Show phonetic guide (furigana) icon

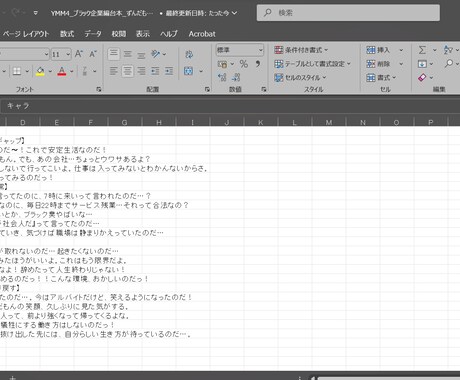(x=85, y=71)
